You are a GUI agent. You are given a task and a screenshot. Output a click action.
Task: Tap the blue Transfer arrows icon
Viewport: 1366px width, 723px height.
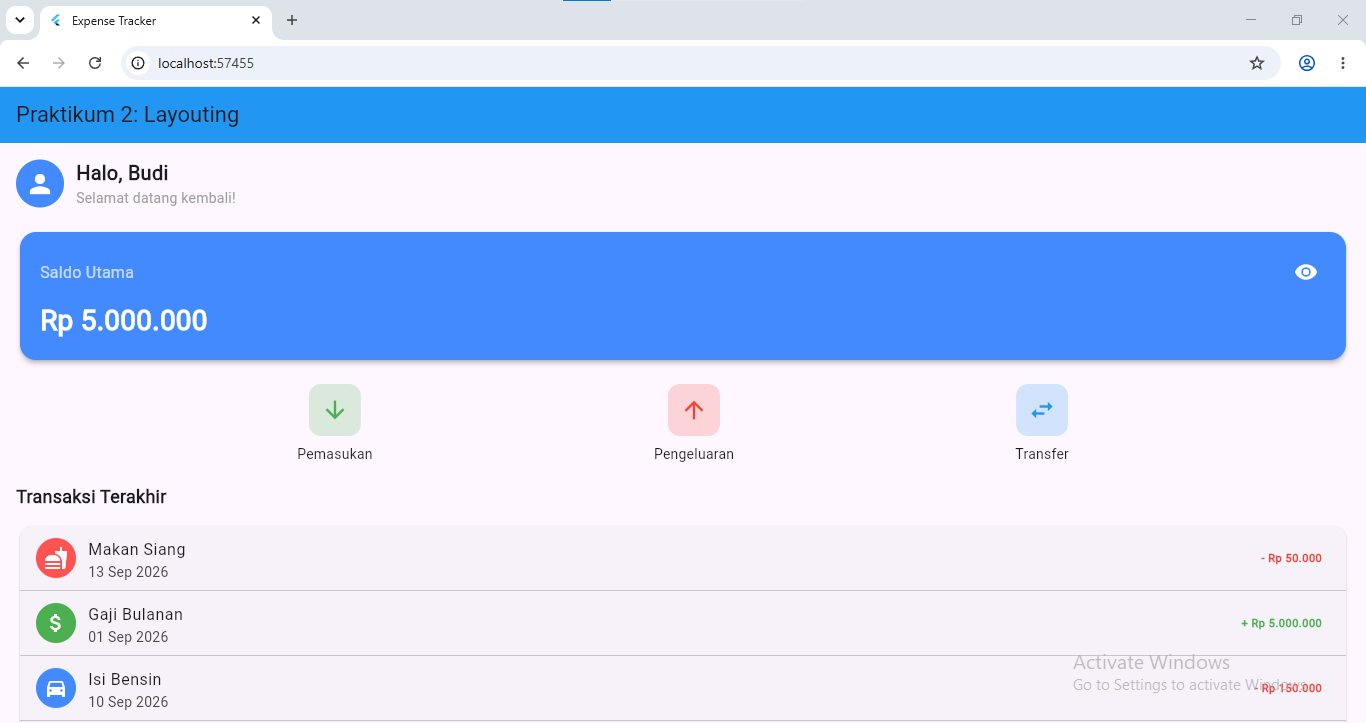click(1042, 410)
